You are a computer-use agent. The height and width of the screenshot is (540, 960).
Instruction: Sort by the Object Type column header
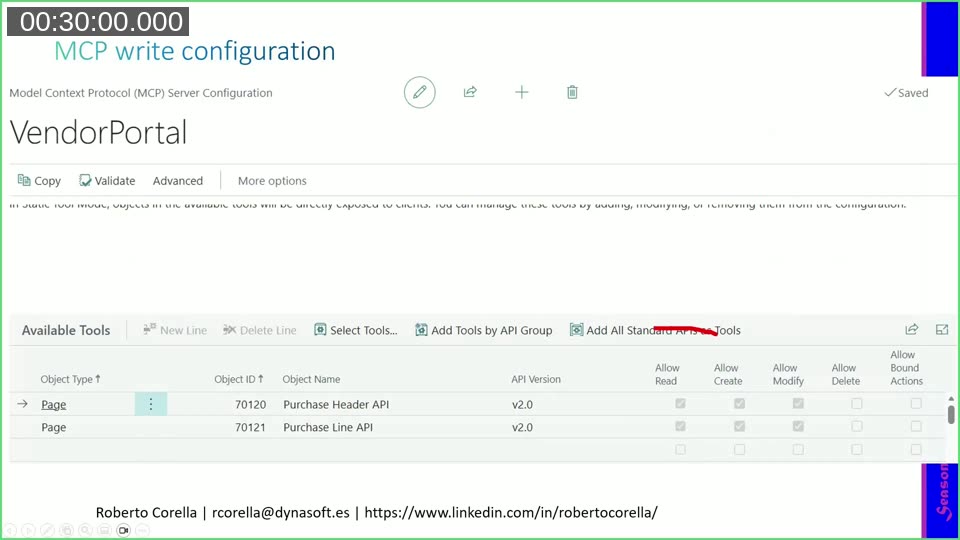point(70,379)
